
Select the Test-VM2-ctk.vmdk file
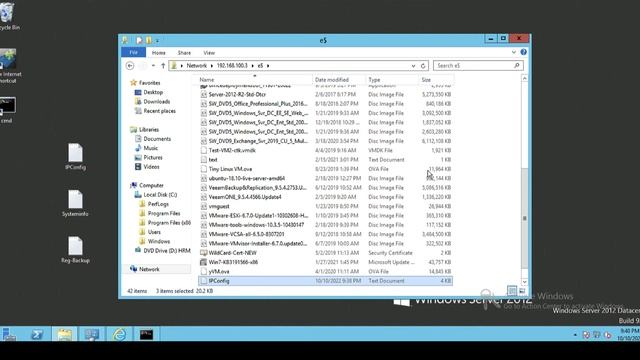pyautogui.click(x=232, y=150)
